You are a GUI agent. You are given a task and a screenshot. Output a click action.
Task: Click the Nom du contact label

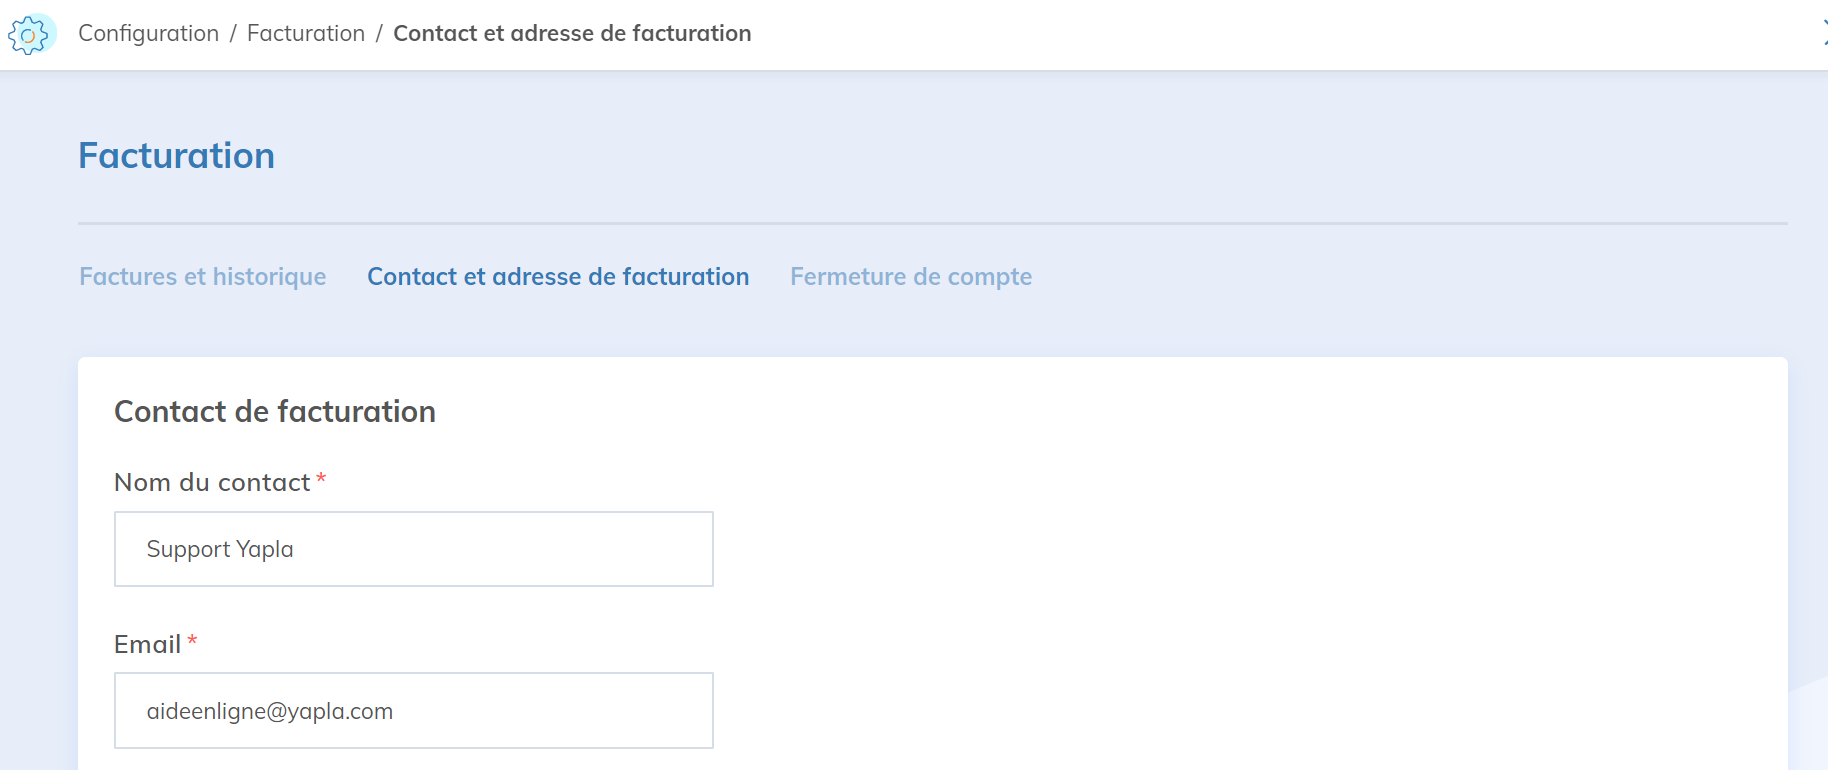click(212, 482)
